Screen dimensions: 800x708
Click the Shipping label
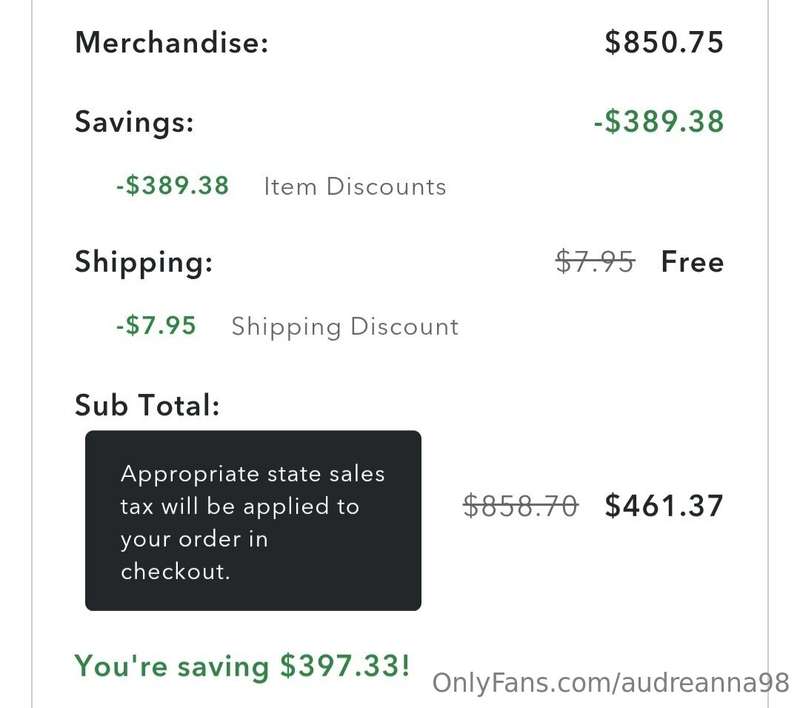pyautogui.click(x=143, y=263)
